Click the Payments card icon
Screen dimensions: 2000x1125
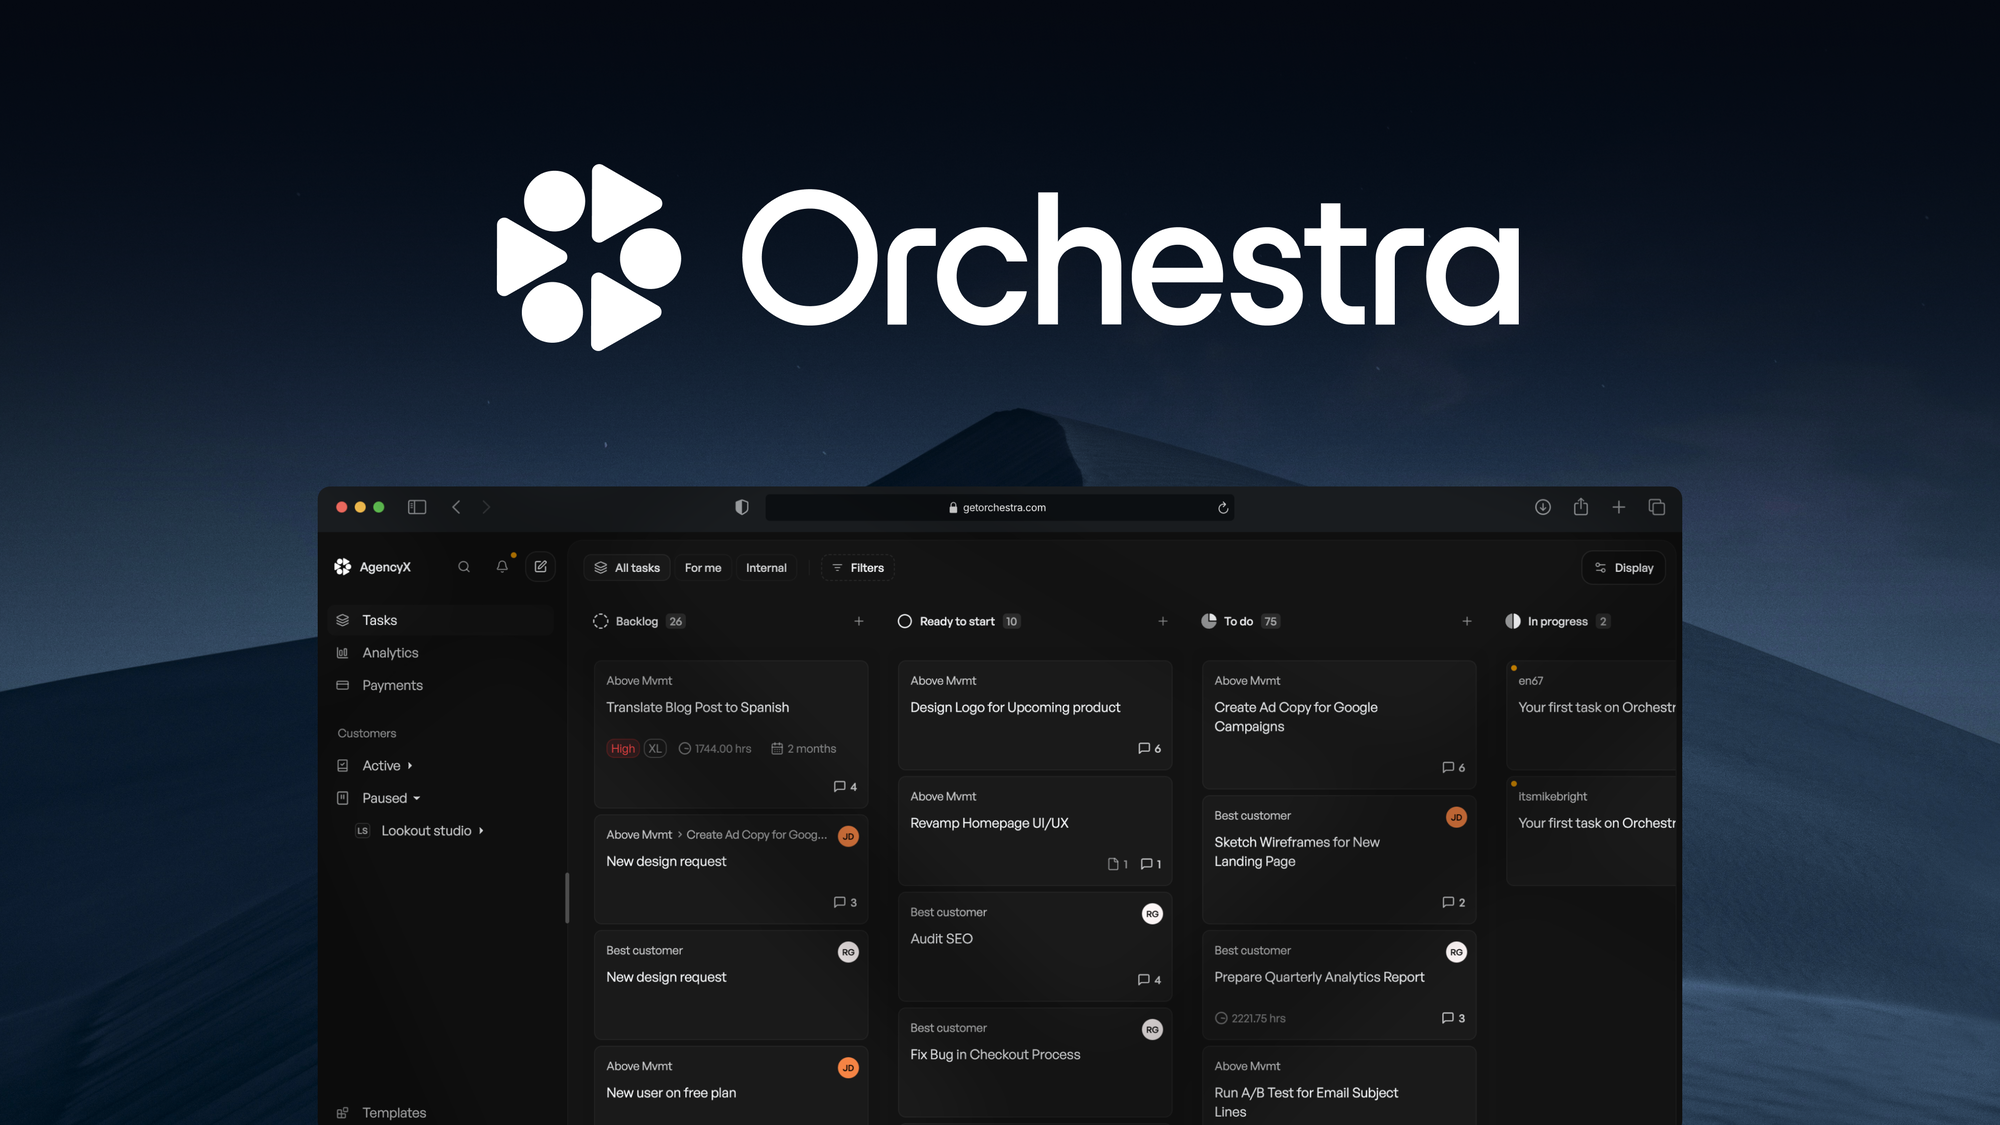(344, 685)
